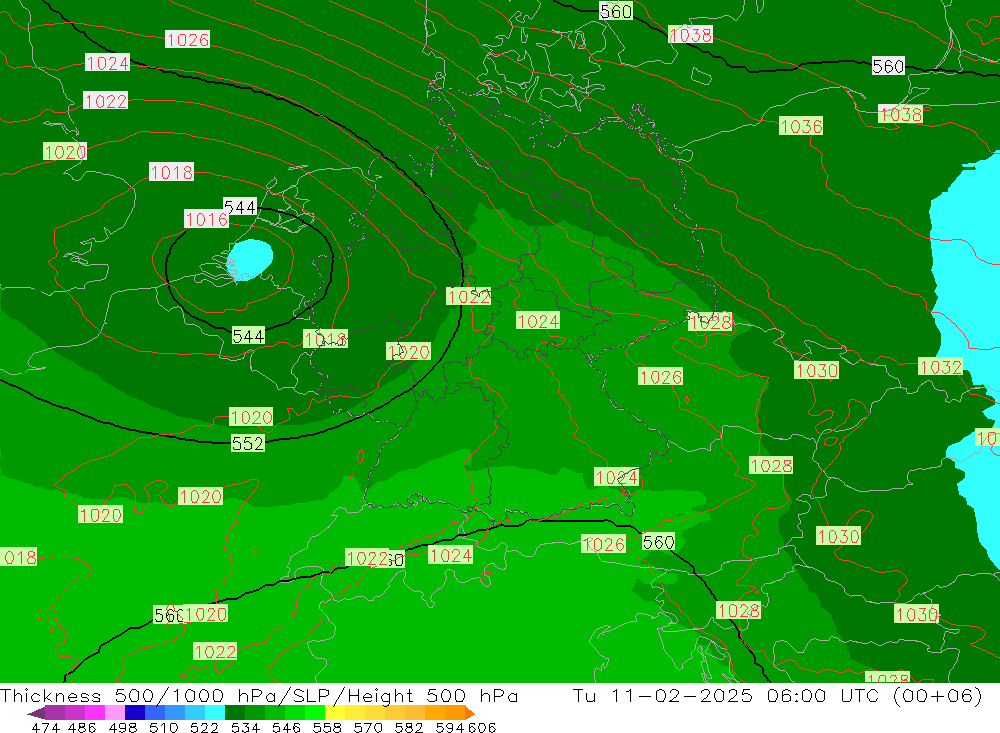Click the 1020 label directly above 552

click(251, 418)
